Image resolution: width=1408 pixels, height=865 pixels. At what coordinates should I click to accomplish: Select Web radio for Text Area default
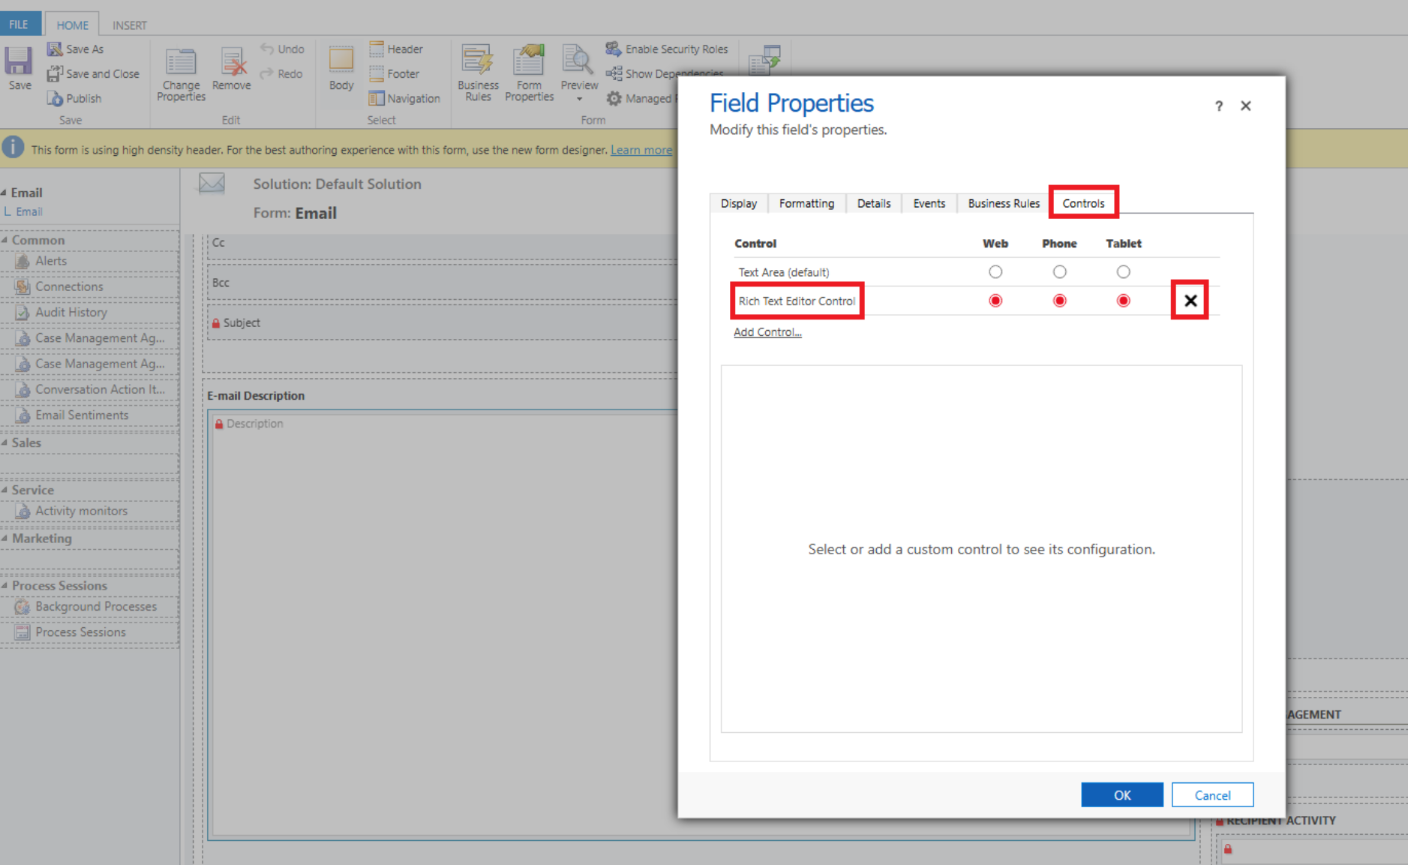pyautogui.click(x=995, y=272)
